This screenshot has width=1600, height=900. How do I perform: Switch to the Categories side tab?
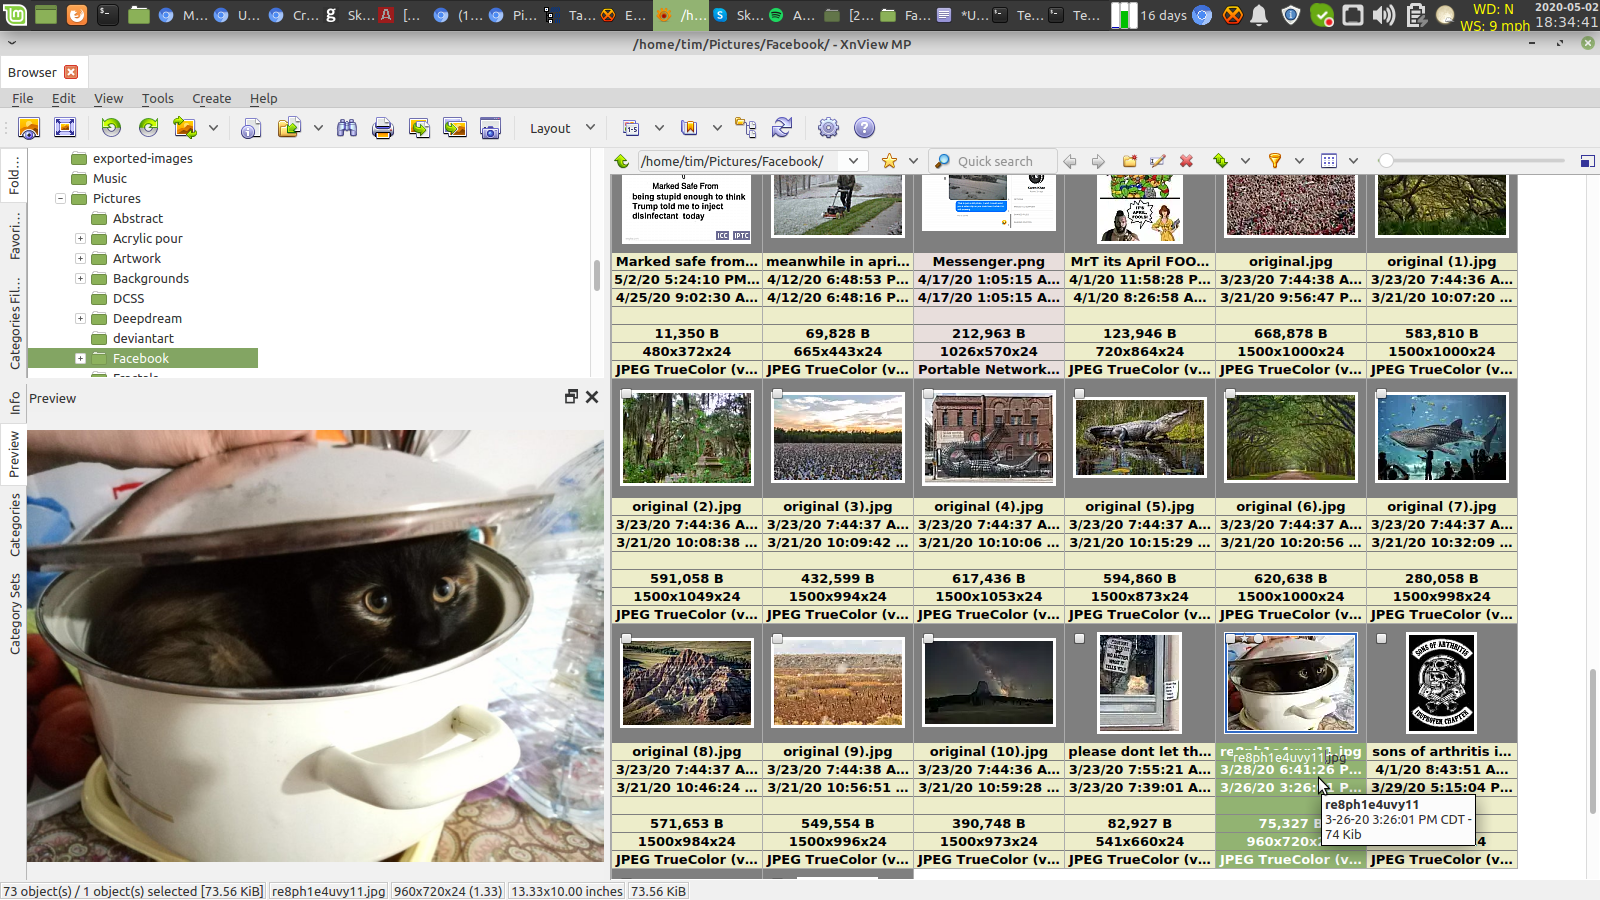pos(15,524)
